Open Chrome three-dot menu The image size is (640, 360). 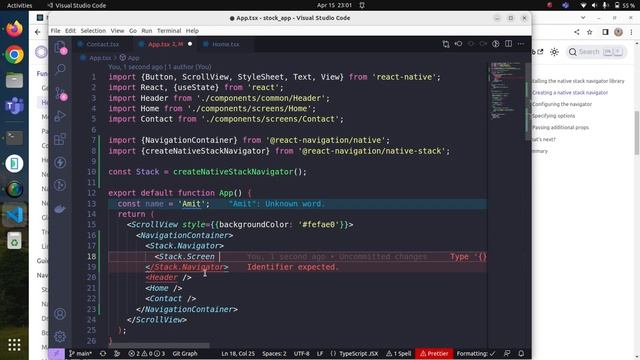pyautogui.click(x=631, y=32)
